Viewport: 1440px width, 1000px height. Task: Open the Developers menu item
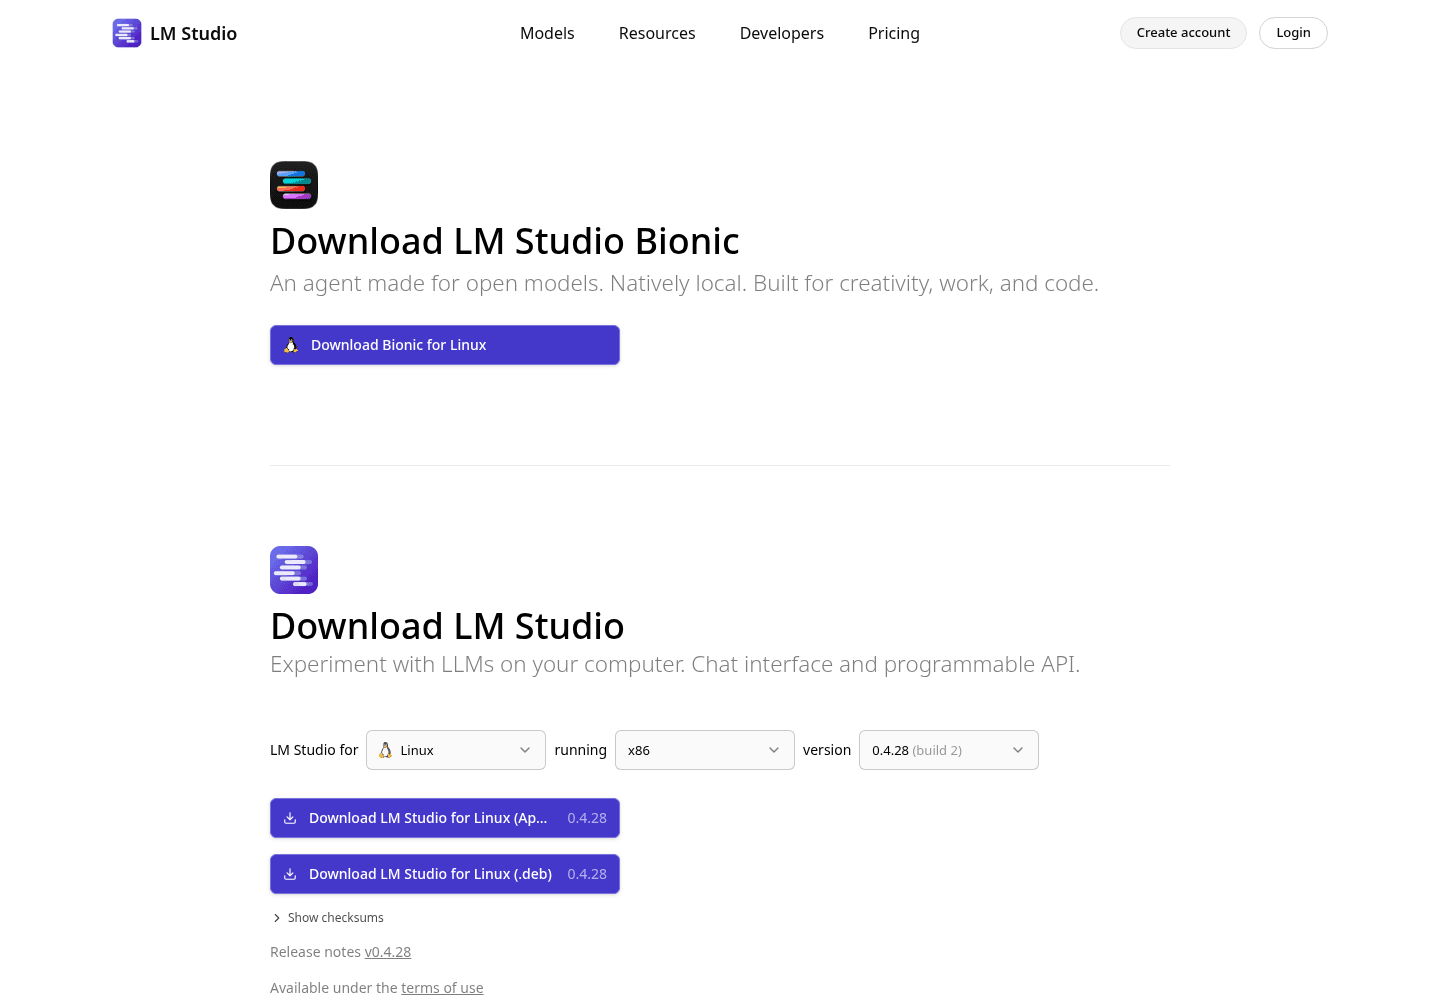point(782,33)
